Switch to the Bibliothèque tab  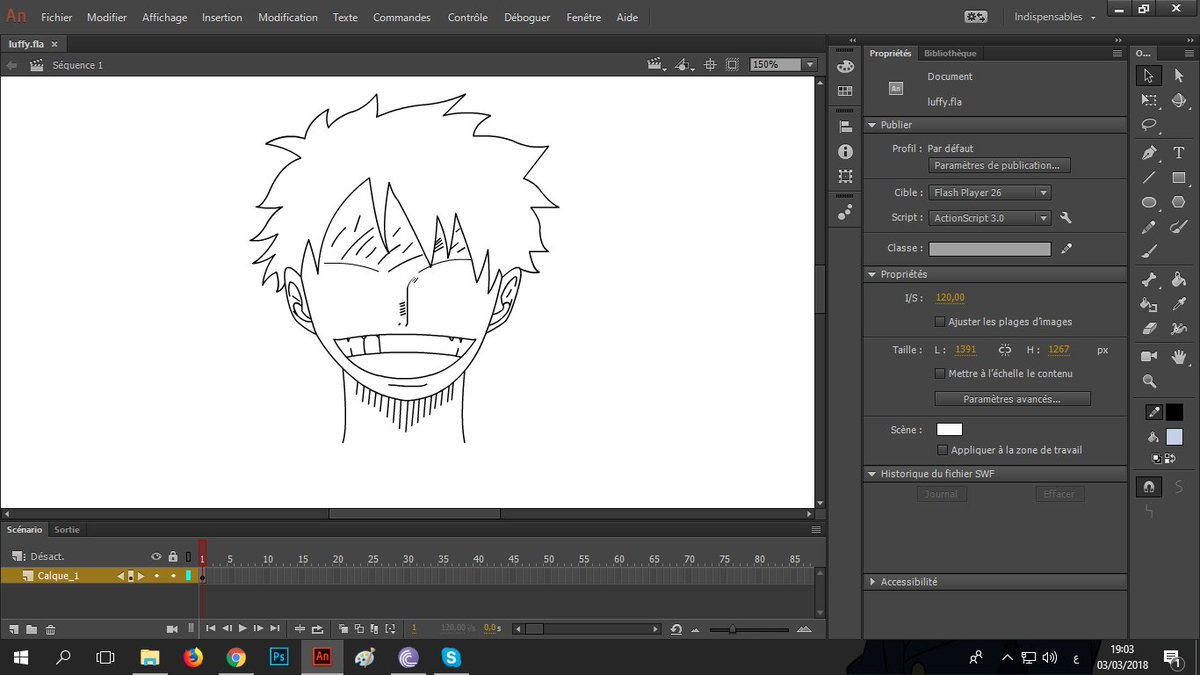point(950,53)
